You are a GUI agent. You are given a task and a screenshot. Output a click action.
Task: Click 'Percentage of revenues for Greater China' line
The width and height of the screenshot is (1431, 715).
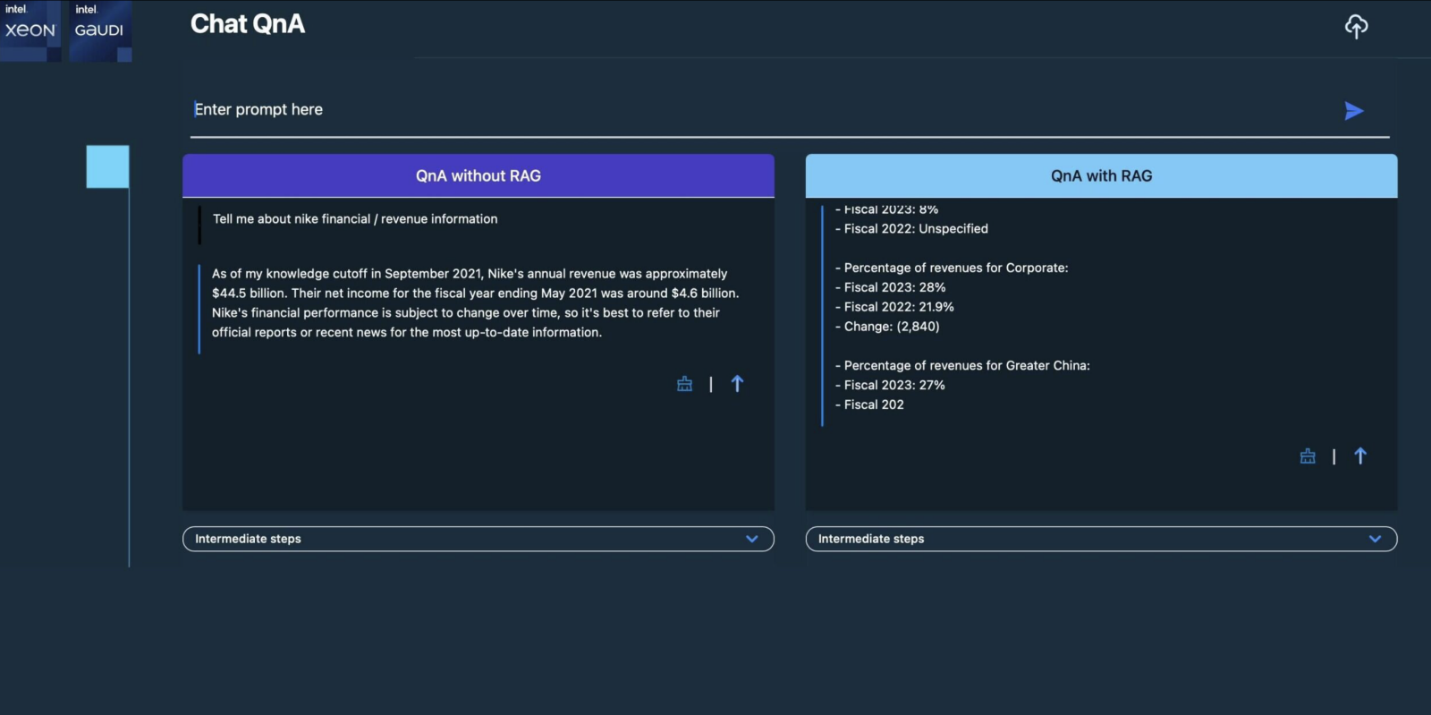[x=963, y=366]
